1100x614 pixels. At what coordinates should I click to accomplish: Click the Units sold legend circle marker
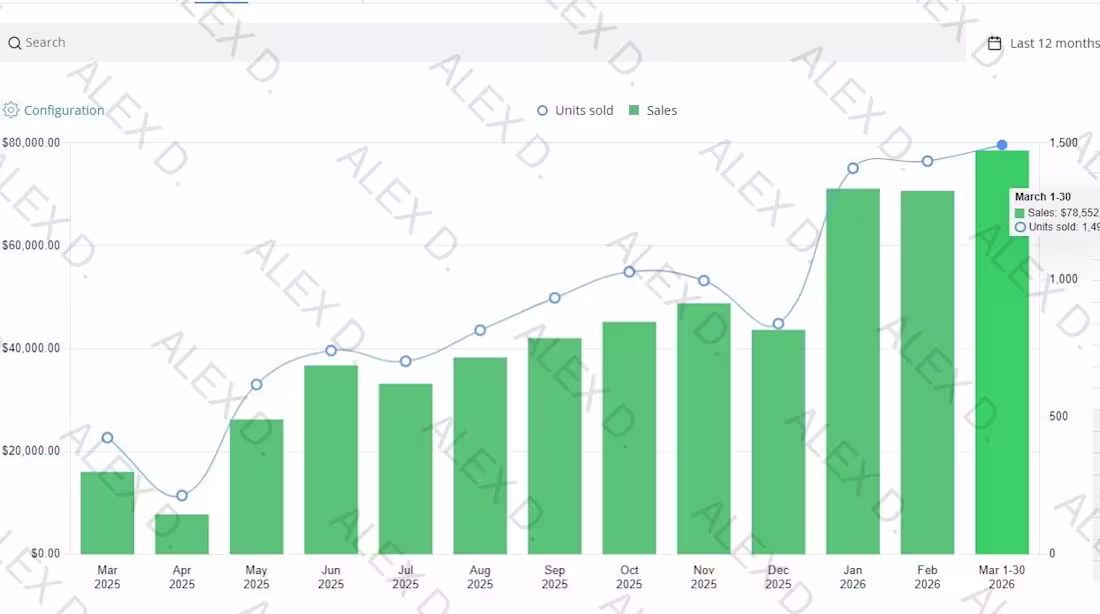pos(542,110)
